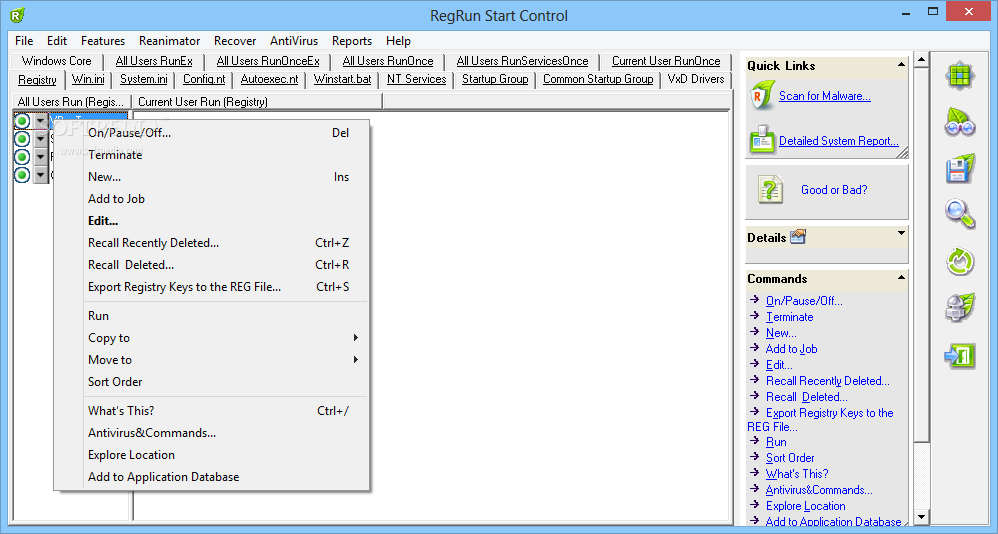Open dropdown arrow of the highlighted first entry

(41, 121)
